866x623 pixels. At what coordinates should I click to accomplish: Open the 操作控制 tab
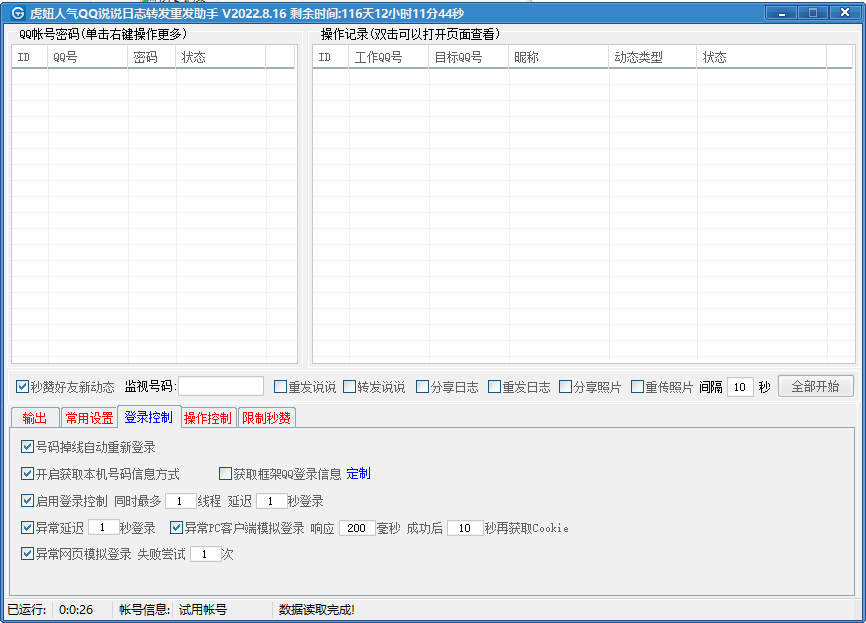coord(208,418)
